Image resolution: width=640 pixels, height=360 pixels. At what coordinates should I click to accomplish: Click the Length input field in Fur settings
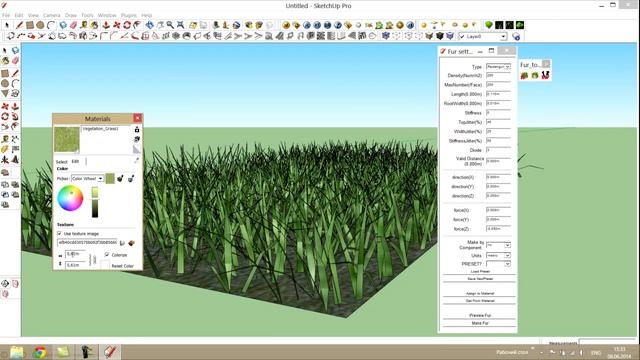point(498,94)
